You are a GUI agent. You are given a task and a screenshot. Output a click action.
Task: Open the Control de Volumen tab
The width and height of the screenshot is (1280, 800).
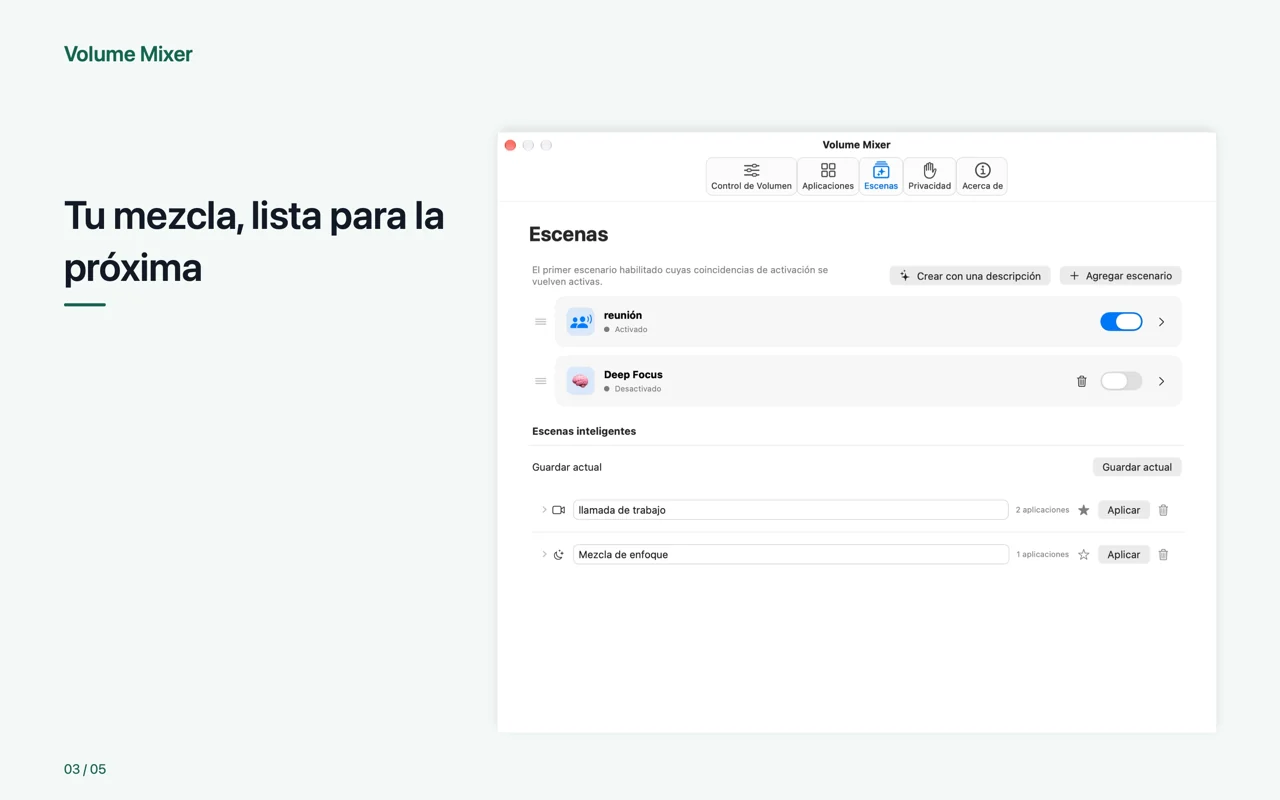(x=751, y=176)
